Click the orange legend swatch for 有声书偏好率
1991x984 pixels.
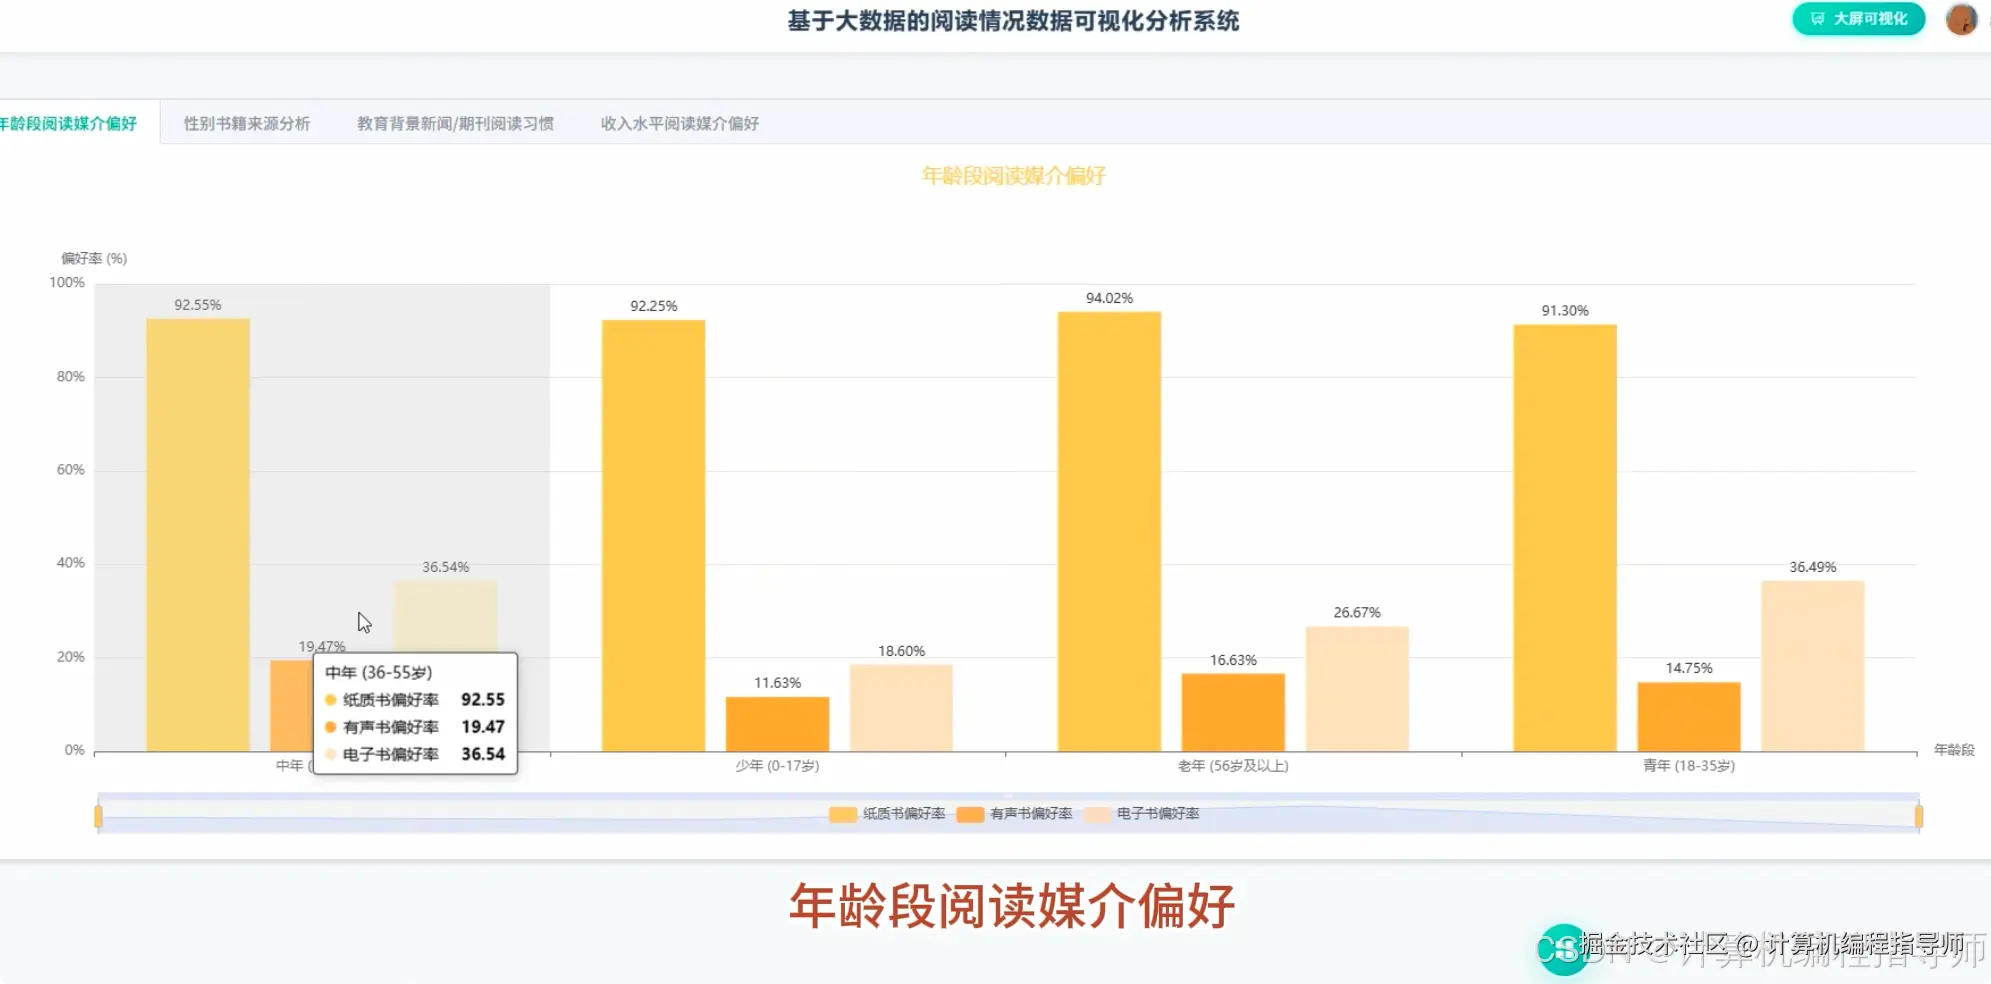click(970, 814)
